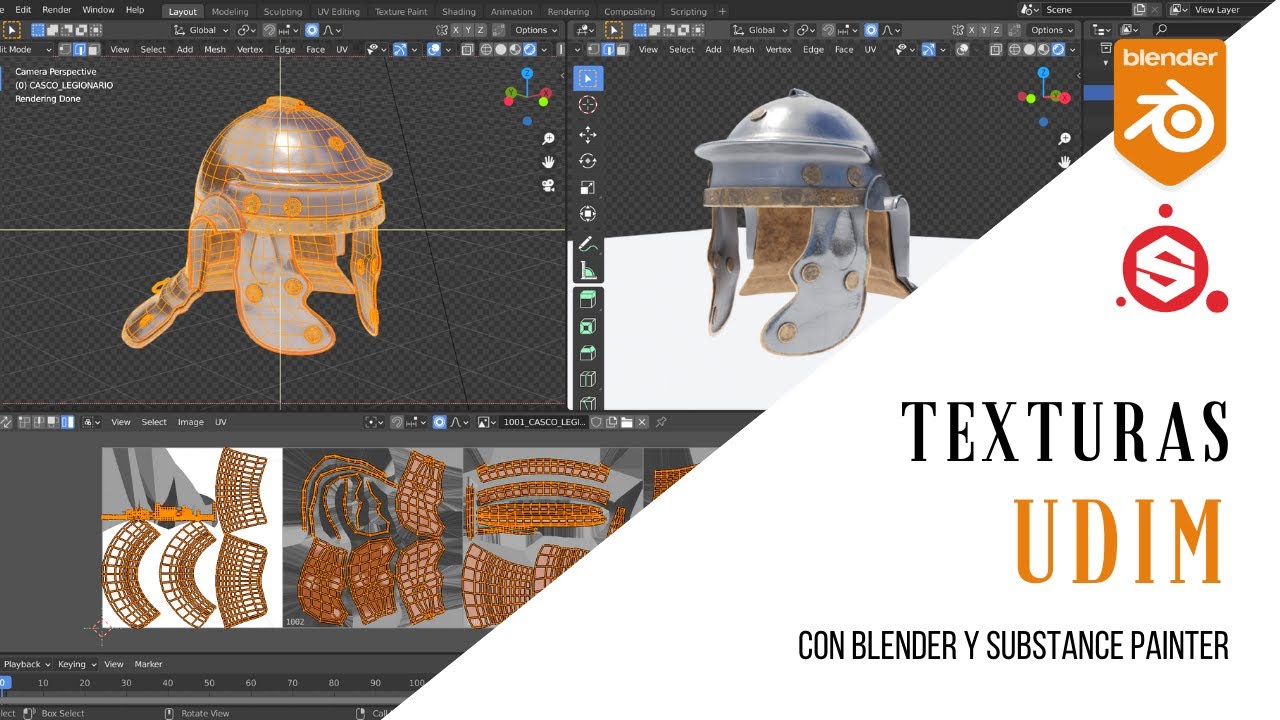Unlink image with X in UV editor
Viewport: 1280px width, 720px height.
(x=642, y=422)
